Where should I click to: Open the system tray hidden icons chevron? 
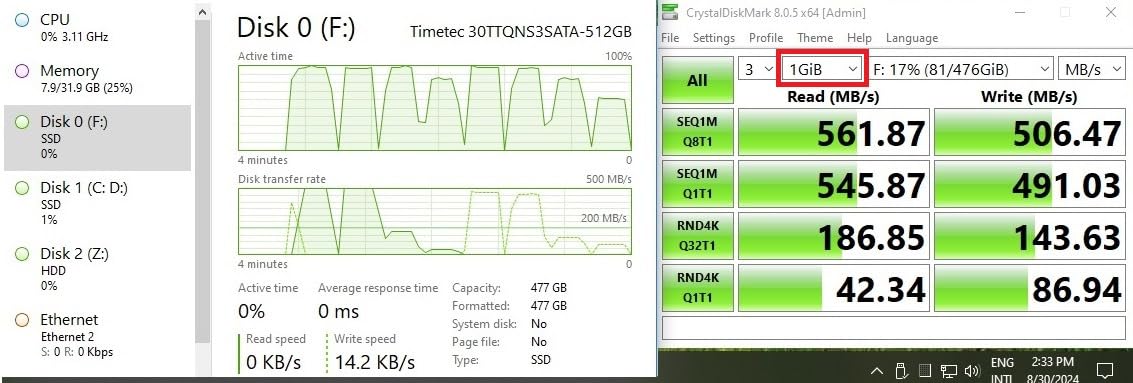pyautogui.click(x=876, y=371)
